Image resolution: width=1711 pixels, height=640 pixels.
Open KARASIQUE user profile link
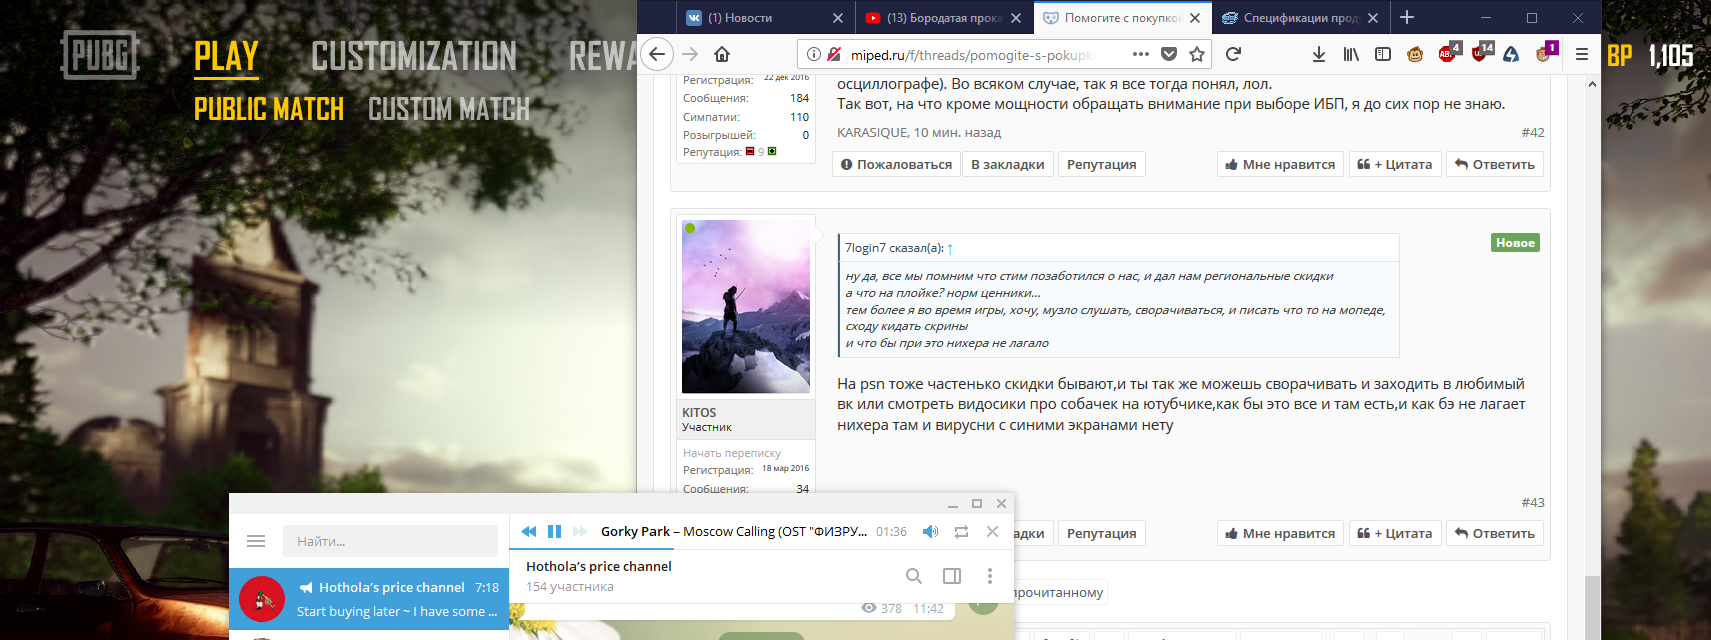[872, 132]
